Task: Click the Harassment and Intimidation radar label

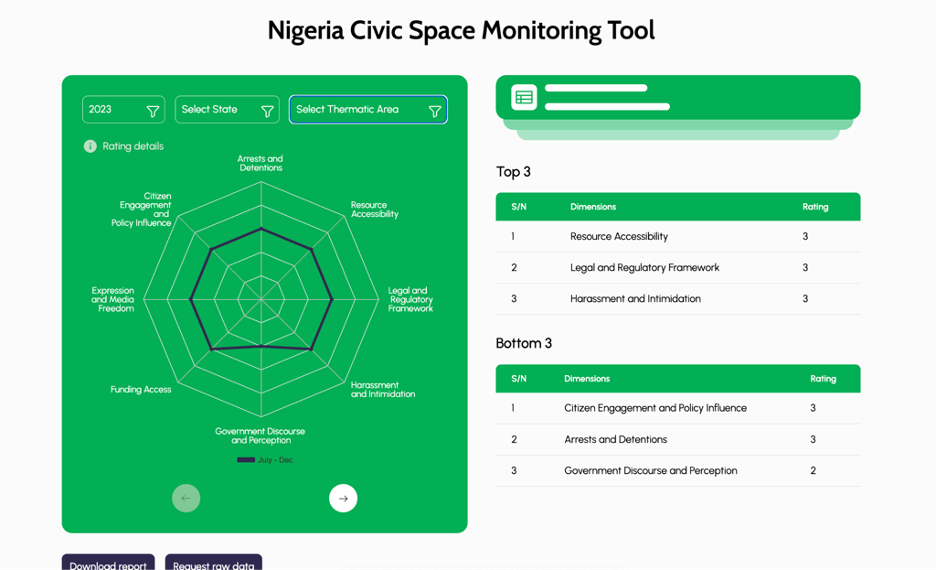Action: 383,390
